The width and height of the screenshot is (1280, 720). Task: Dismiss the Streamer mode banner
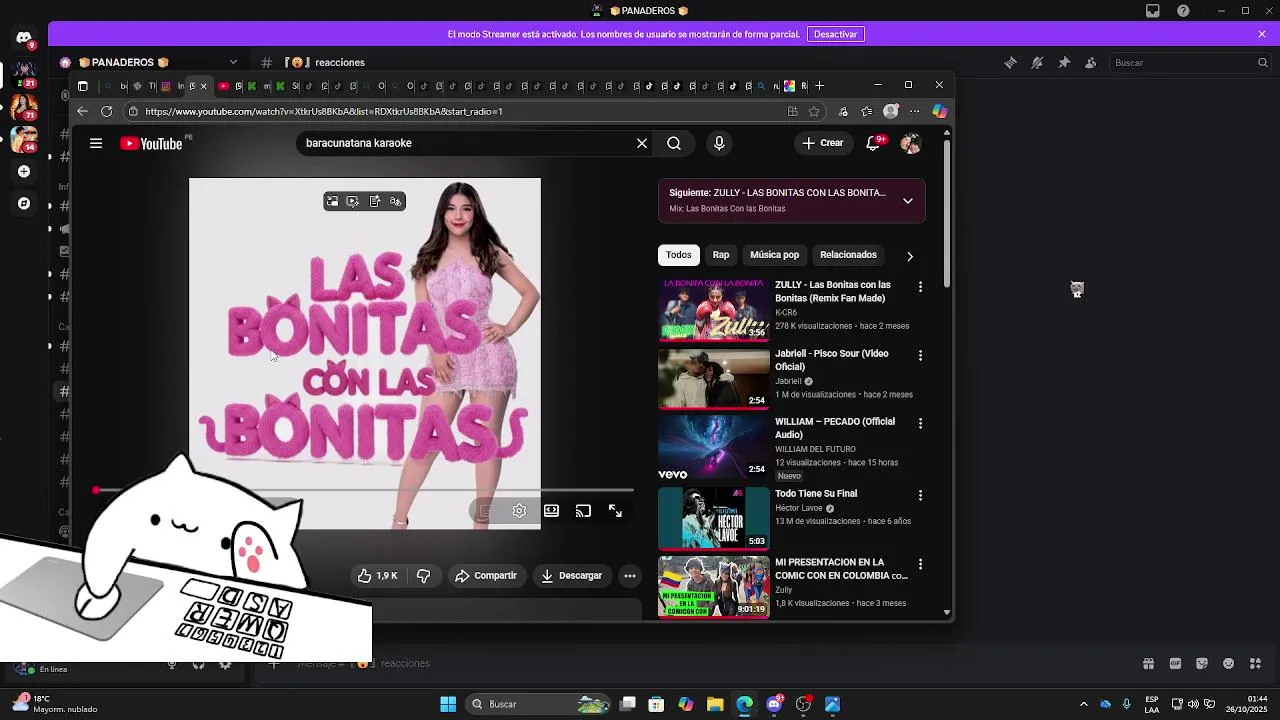click(x=1262, y=34)
